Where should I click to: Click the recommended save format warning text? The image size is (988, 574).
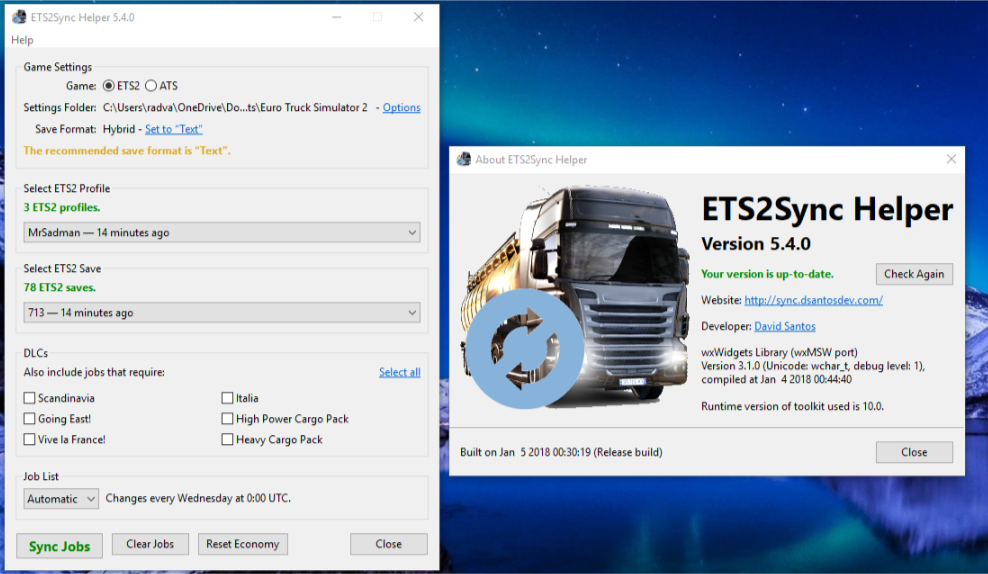pyautogui.click(x=127, y=151)
